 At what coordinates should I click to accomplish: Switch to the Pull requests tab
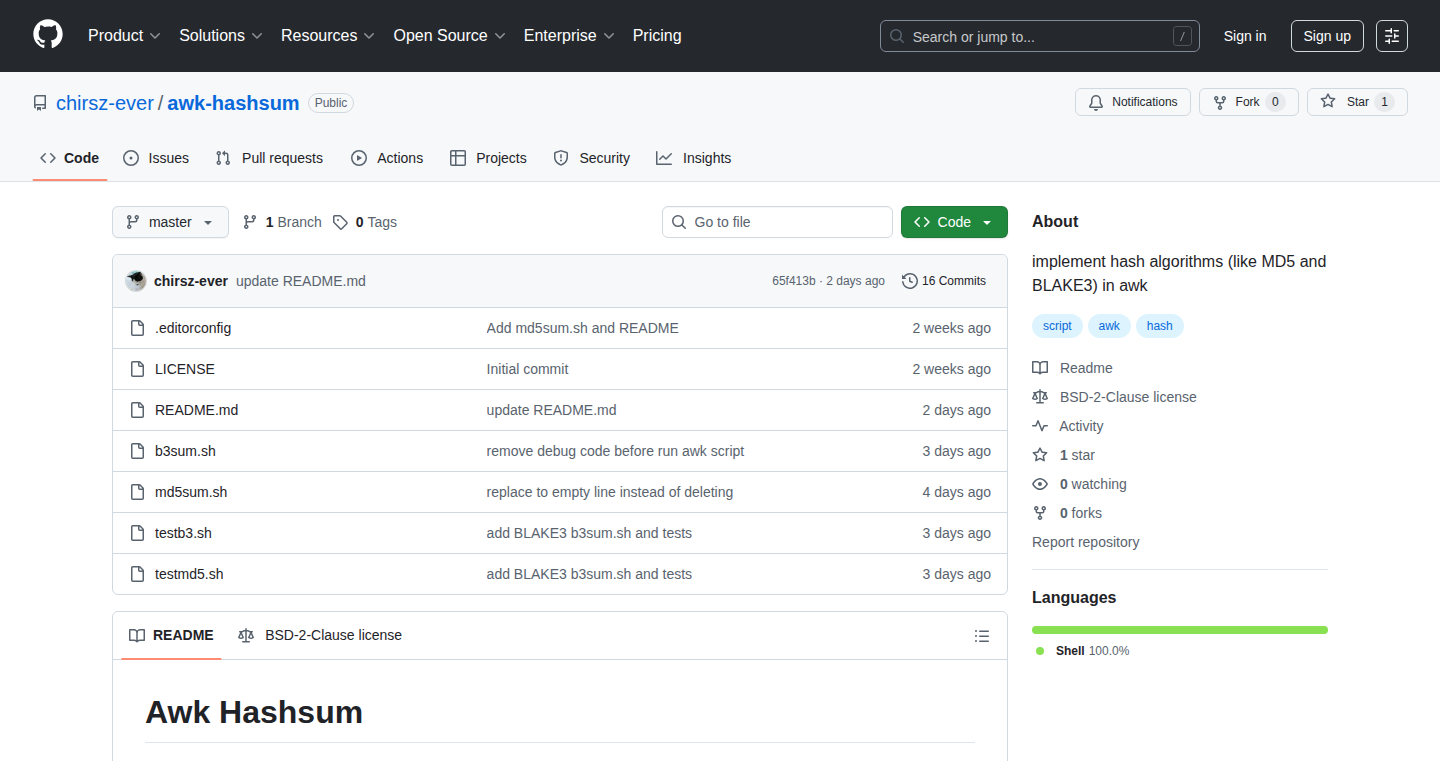pyautogui.click(x=270, y=158)
